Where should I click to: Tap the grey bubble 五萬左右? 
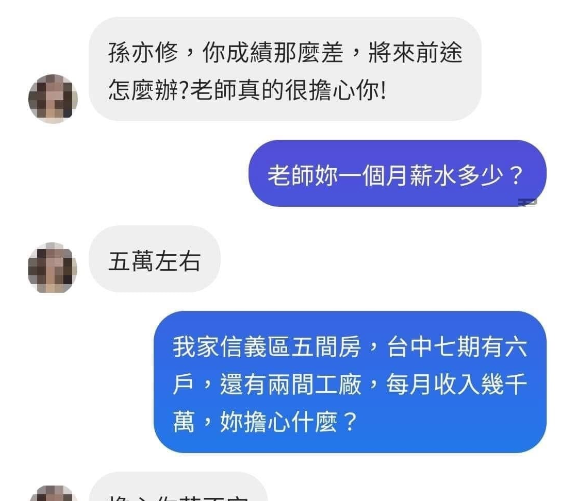pyautogui.click(x=155, y=259)
